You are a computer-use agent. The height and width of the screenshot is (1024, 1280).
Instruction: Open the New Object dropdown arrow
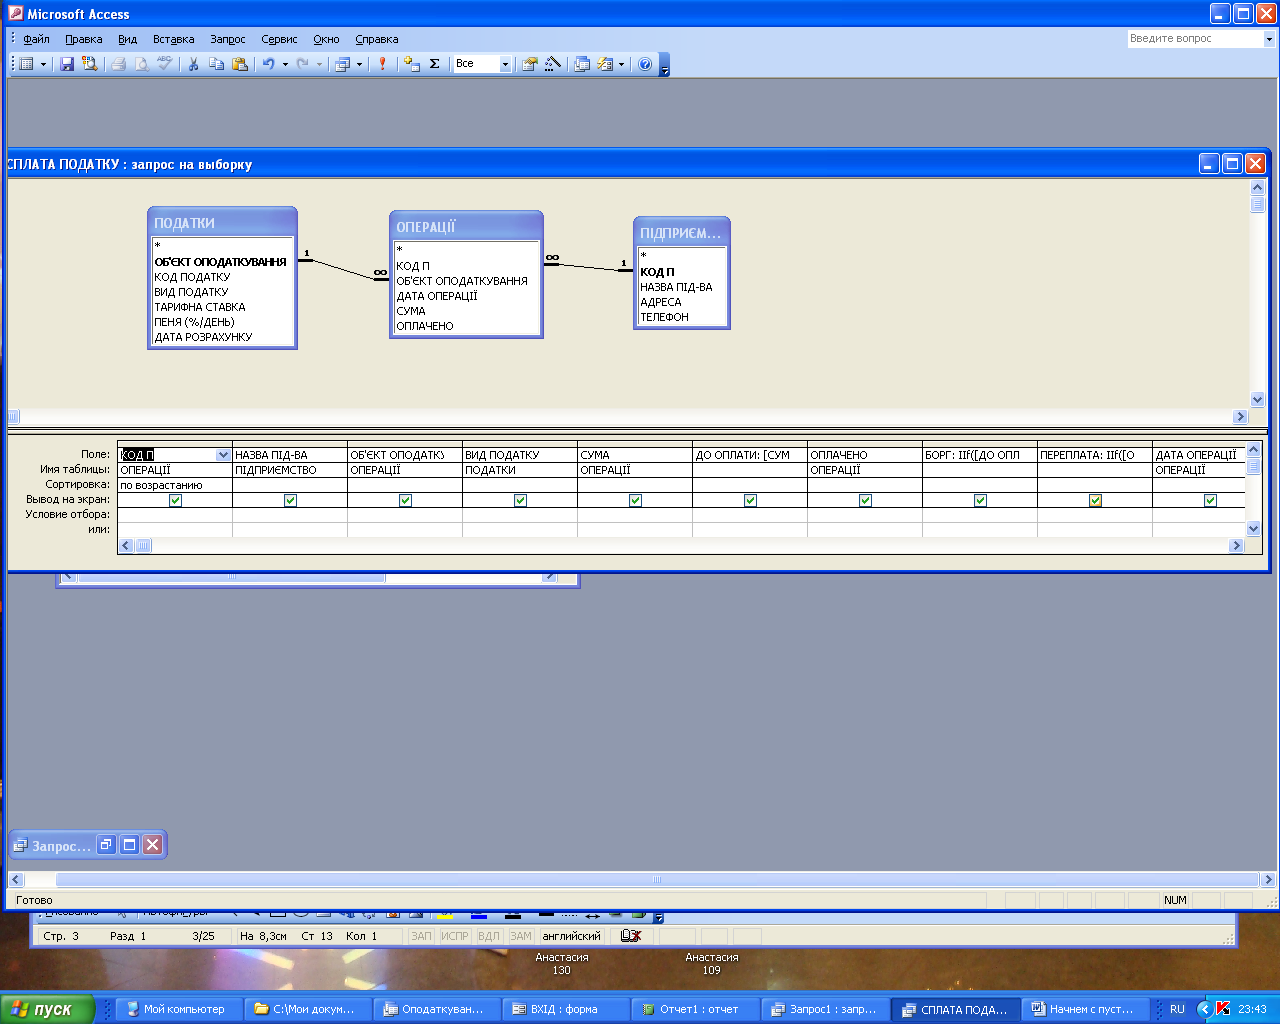tap(621, 64)
